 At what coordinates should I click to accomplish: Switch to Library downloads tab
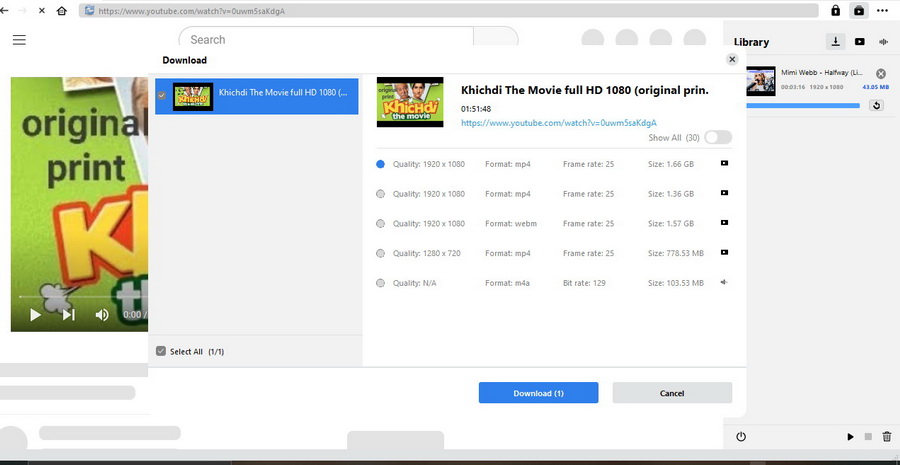(836, 41)
